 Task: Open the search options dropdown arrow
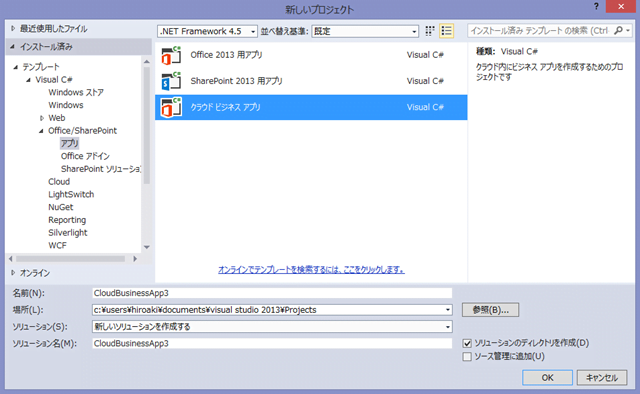628,31
